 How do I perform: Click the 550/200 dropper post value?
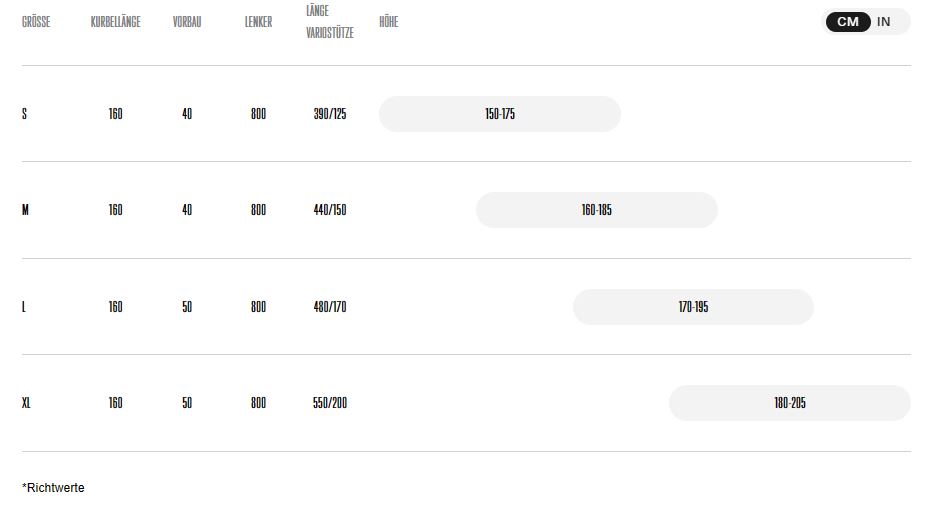330,403
